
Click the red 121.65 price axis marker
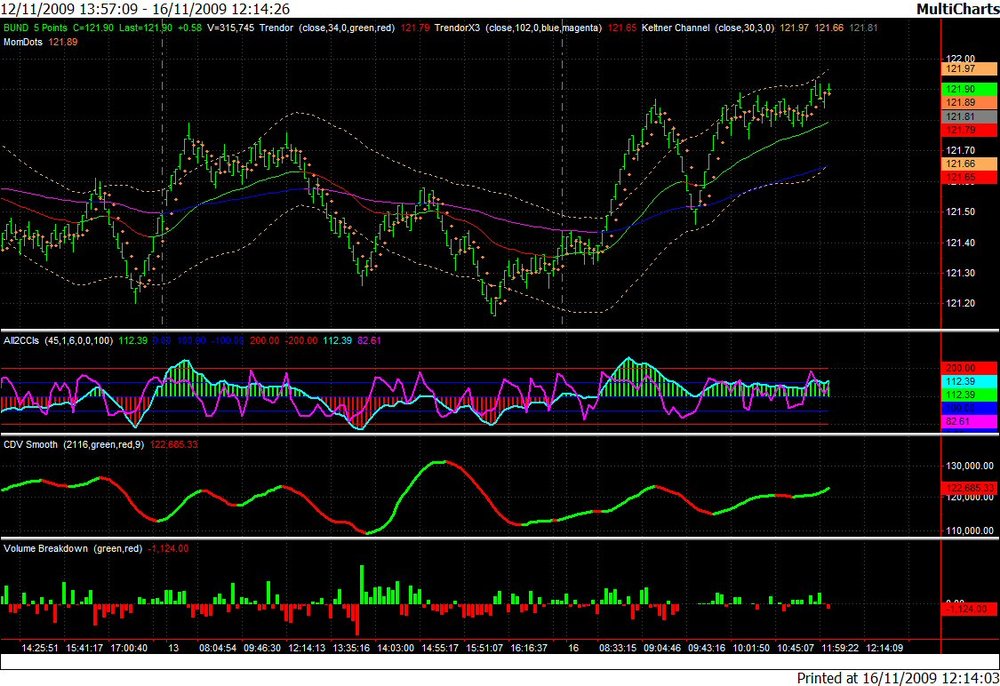coord(969,178)
